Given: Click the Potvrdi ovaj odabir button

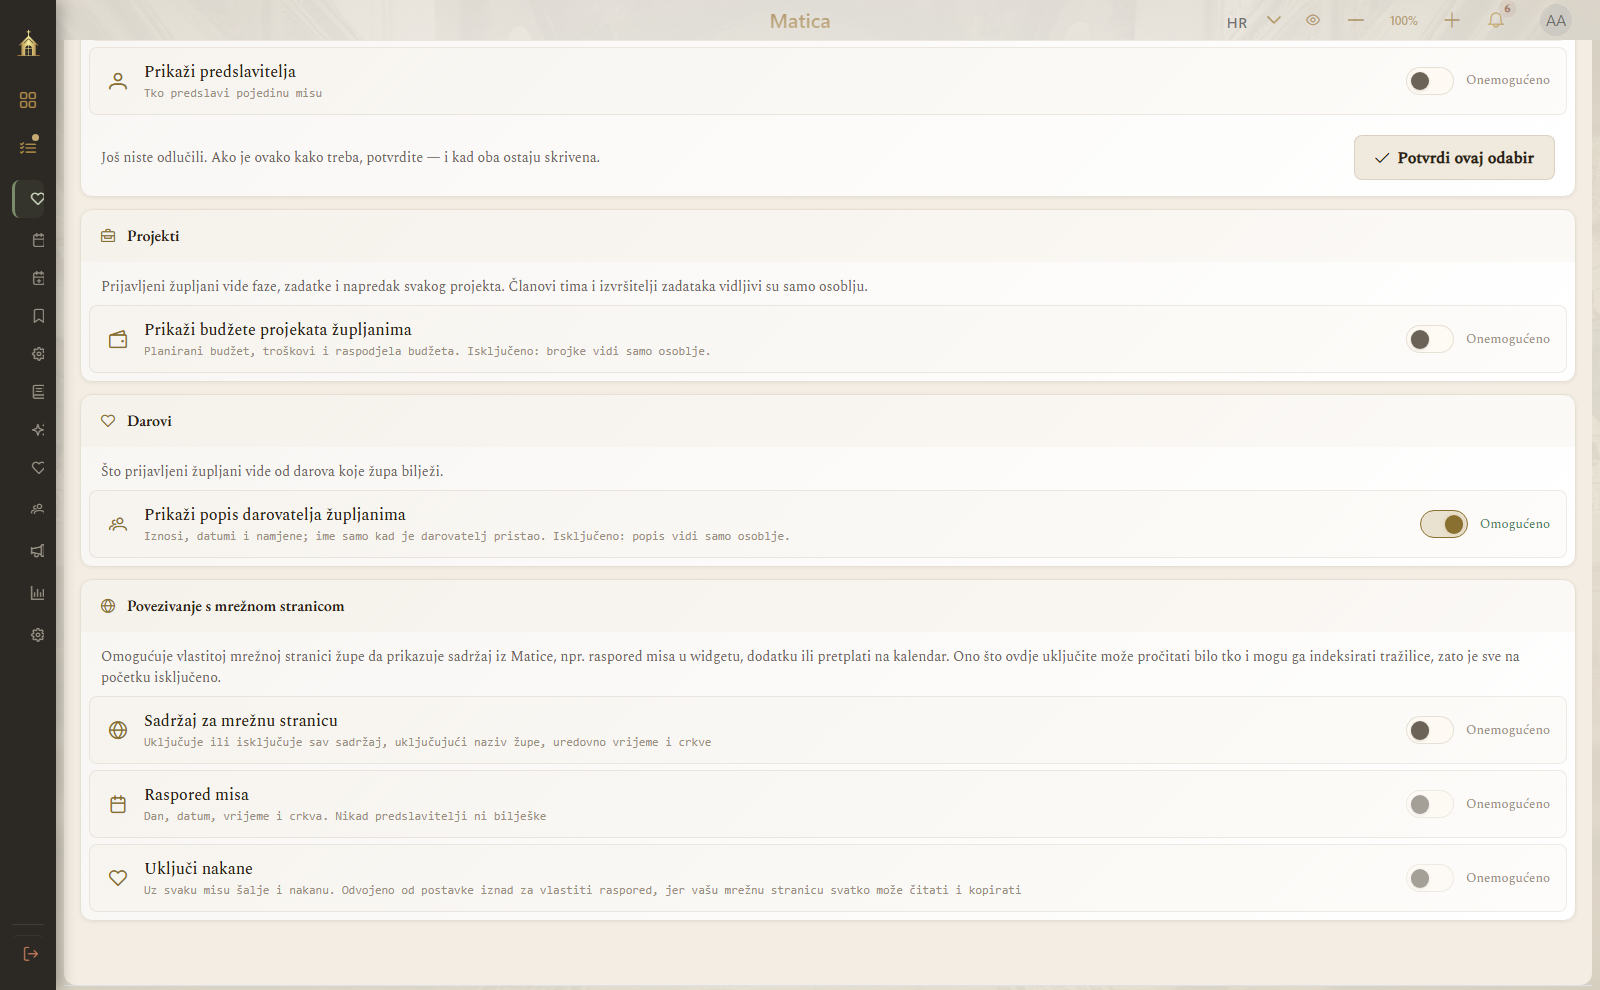Looking at the screenshot, I should coord(1454,158).
